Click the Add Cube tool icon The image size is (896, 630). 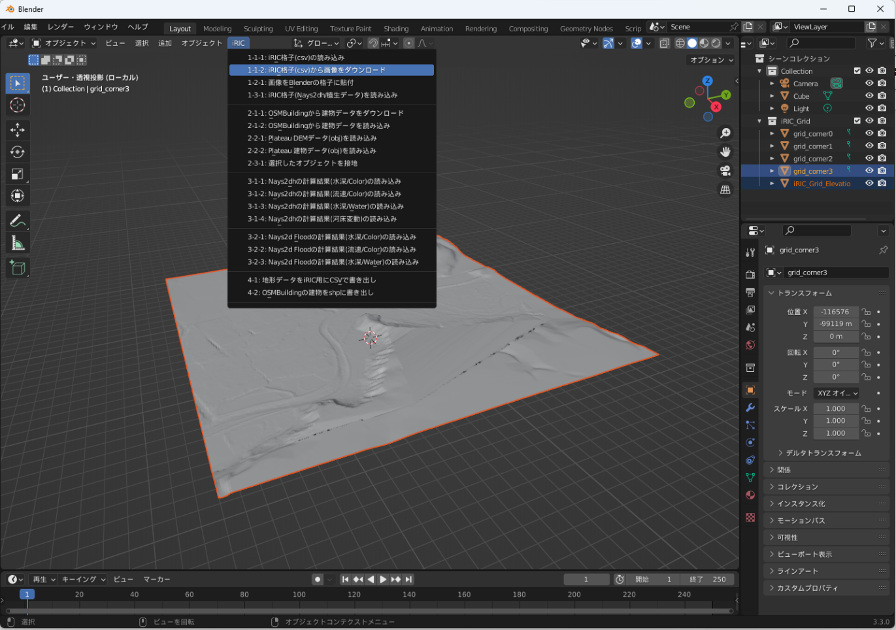[x=18, y=267]
